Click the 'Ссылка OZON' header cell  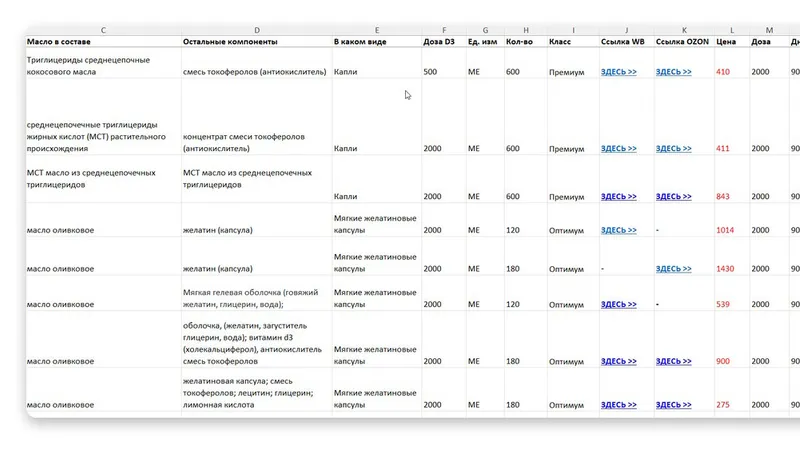[684, 42]
